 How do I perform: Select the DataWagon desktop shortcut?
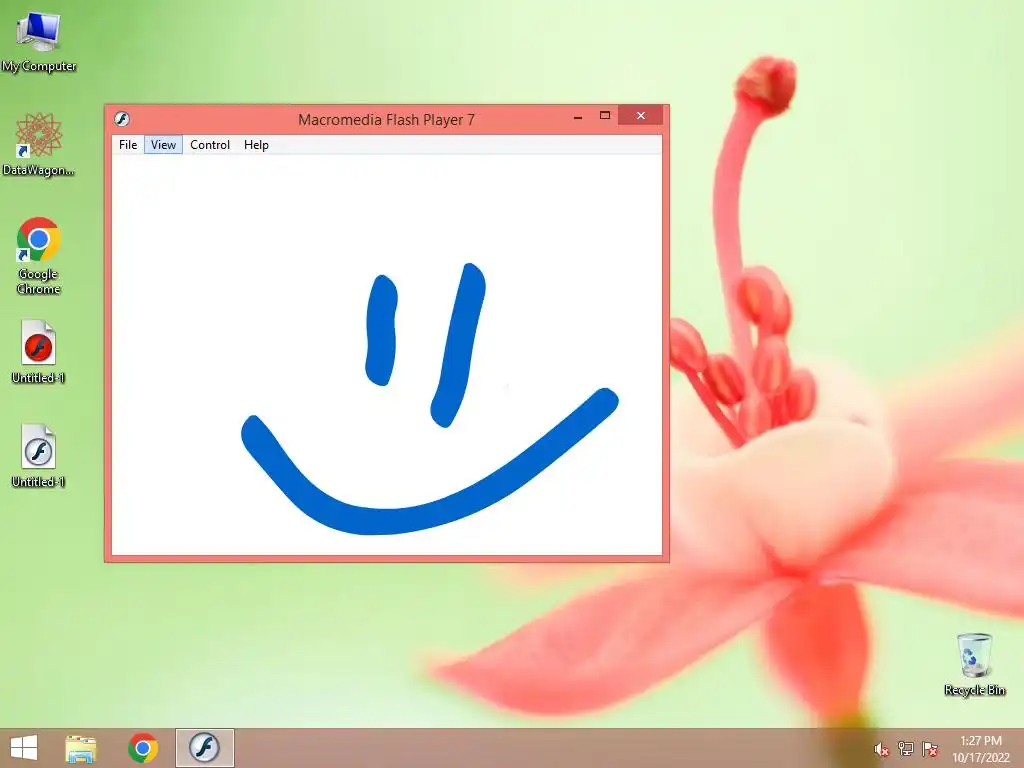click(39, 144)
